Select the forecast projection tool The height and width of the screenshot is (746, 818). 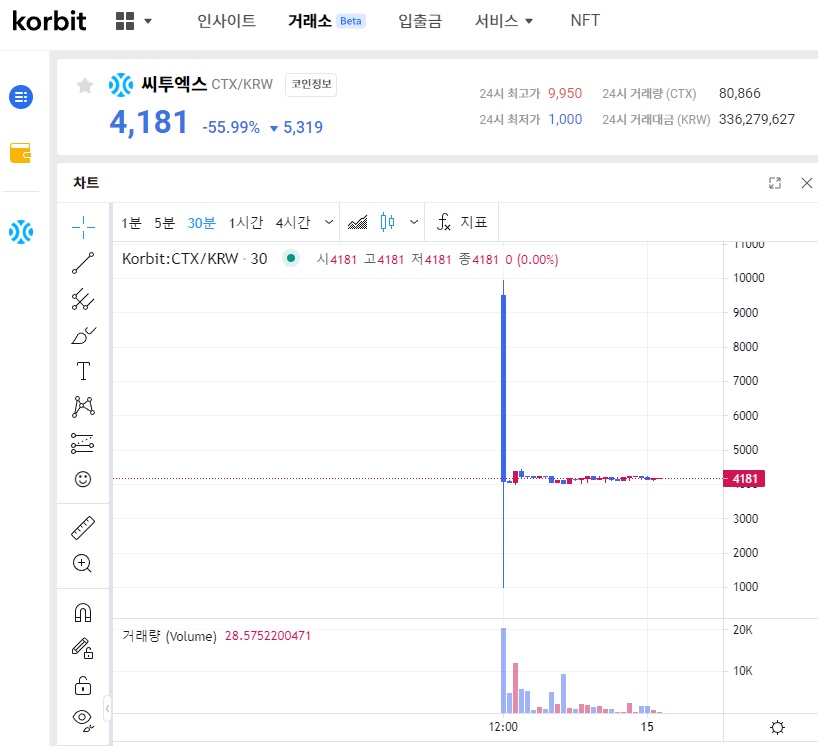[82, 443]
